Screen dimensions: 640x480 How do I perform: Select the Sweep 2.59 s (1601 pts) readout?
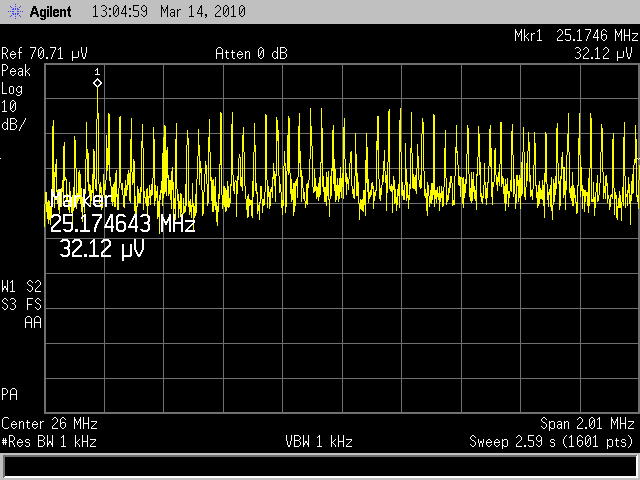(552, 441)
